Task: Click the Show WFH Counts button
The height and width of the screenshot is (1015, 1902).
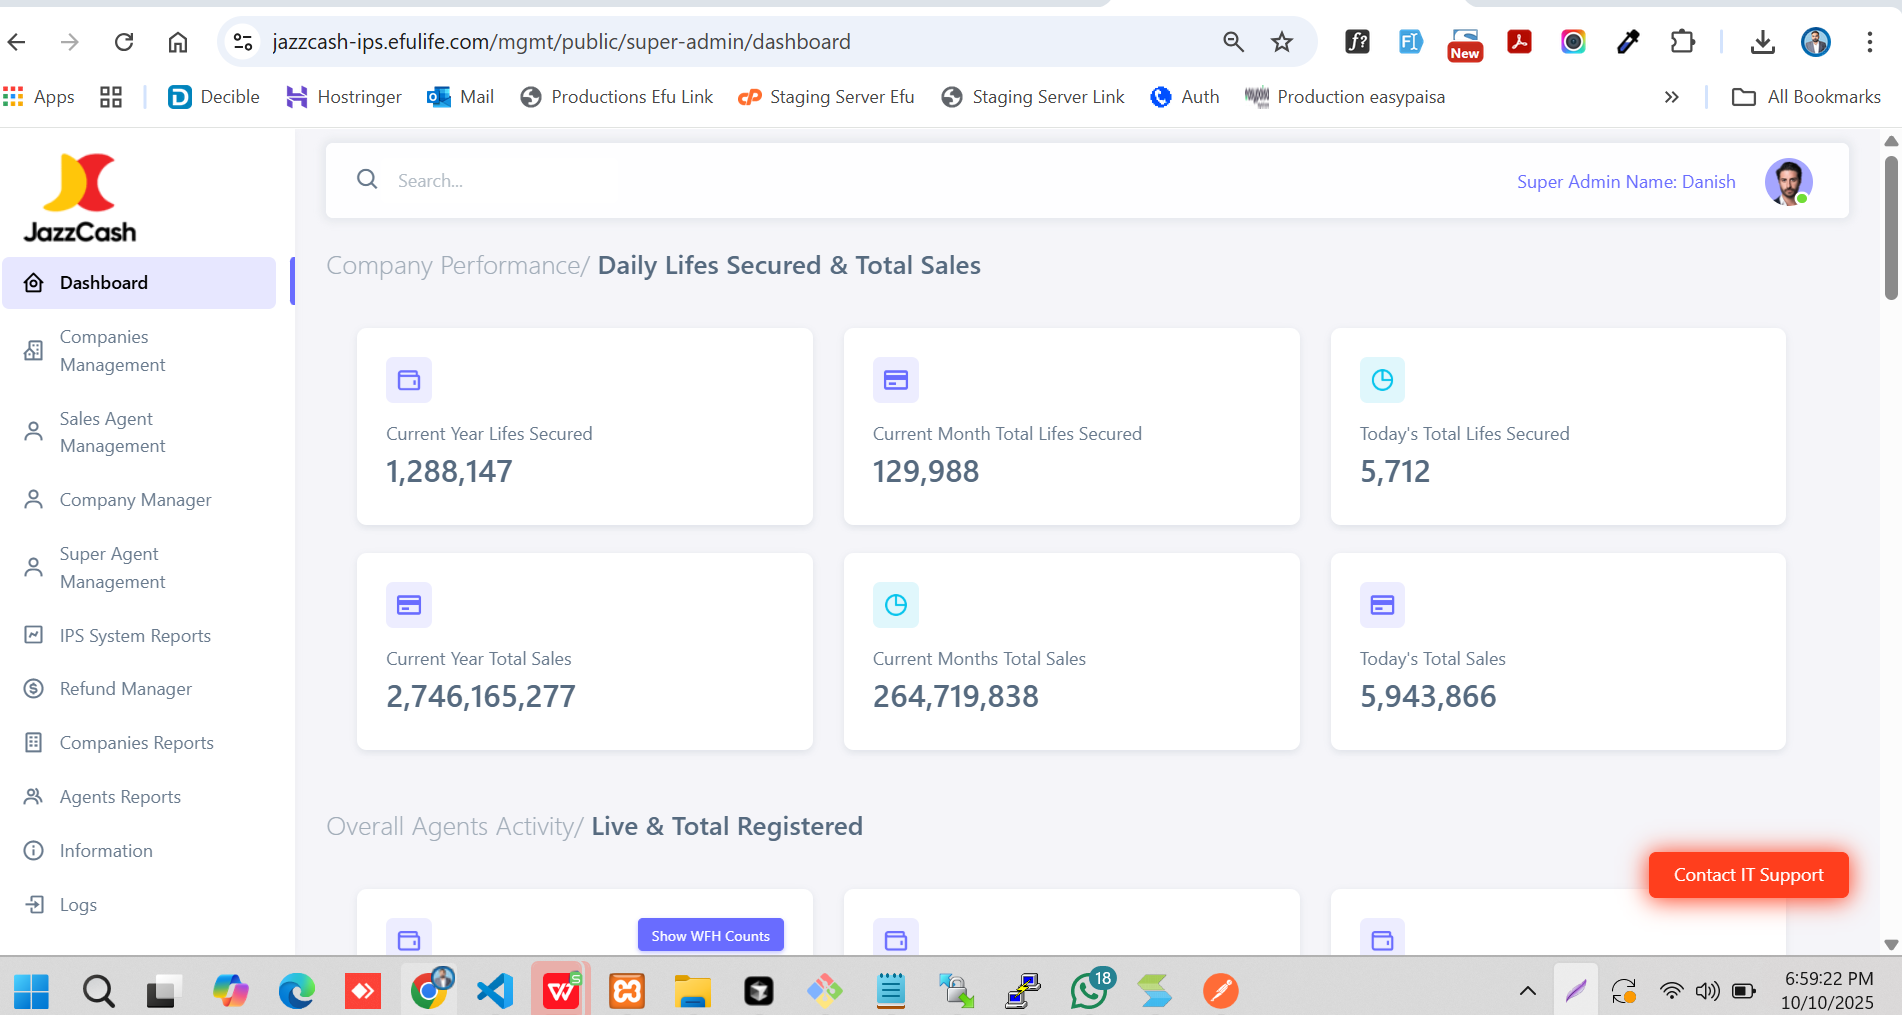Action: (710, 936)
